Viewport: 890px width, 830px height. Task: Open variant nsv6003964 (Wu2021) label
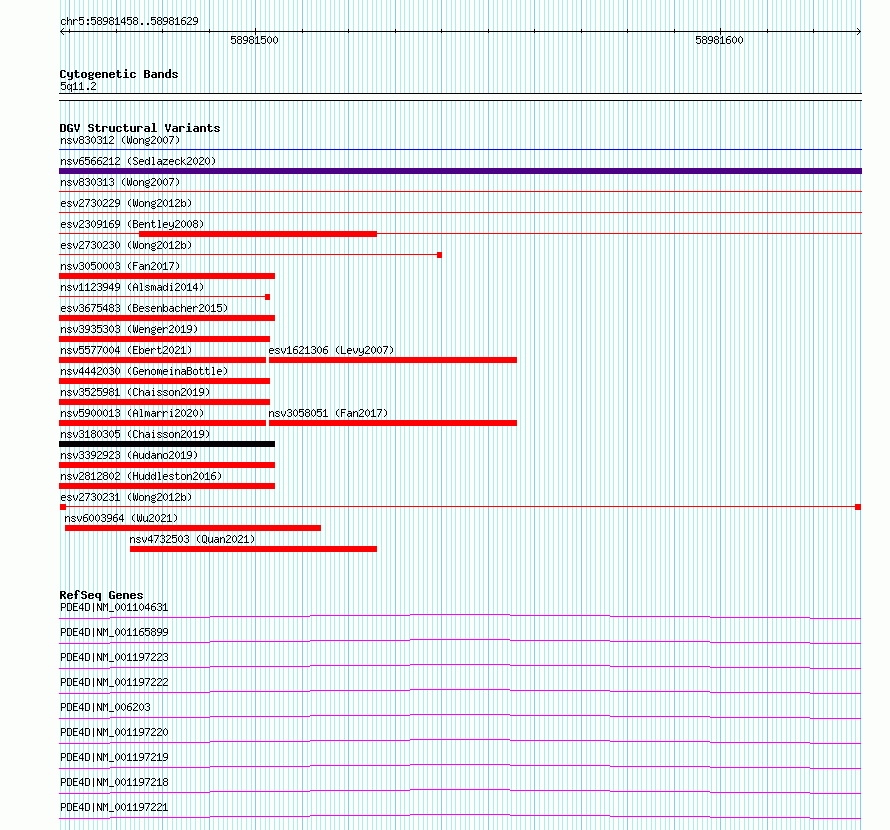tap(121, 518)
